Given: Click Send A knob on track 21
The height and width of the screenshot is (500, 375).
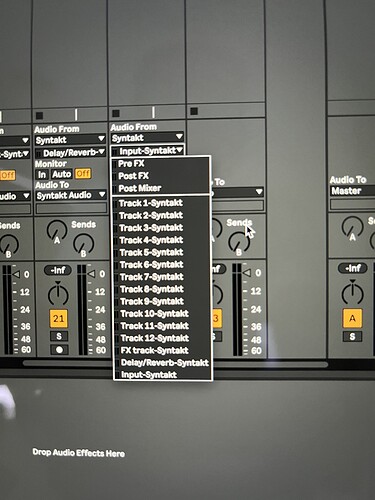Looking at the screenshot, I should [57, 231].
